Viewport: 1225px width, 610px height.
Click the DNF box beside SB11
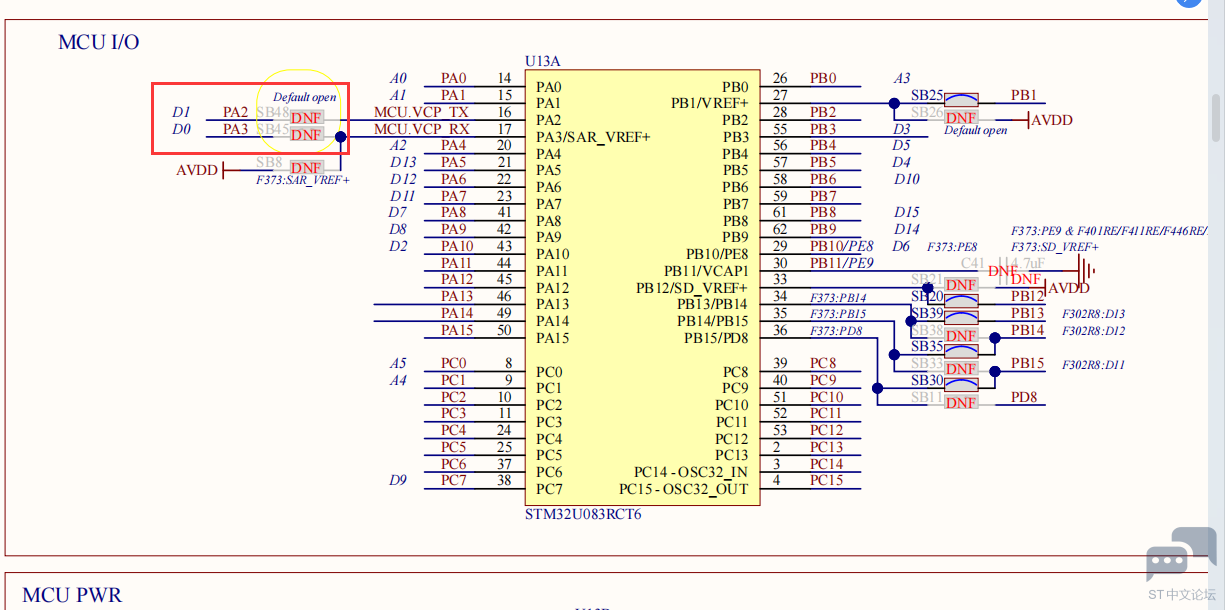(x=961, y=402)
